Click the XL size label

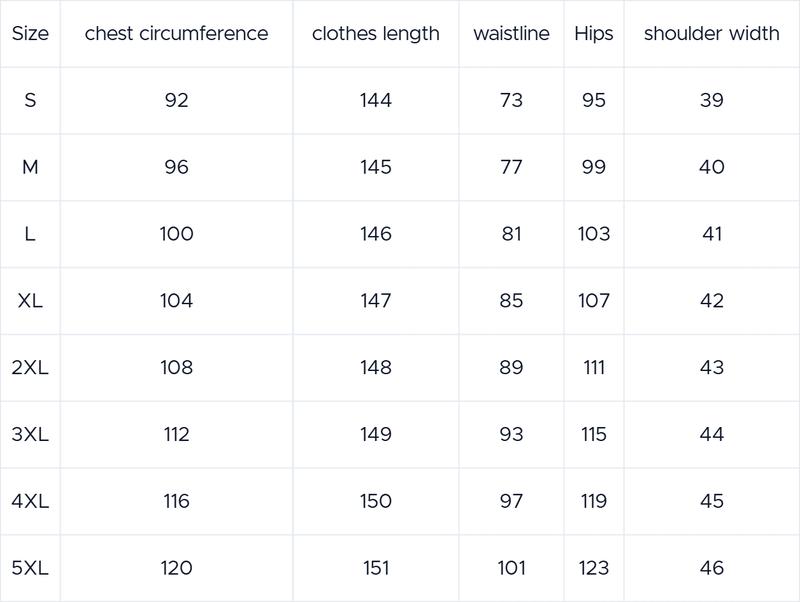coord(30,300)
